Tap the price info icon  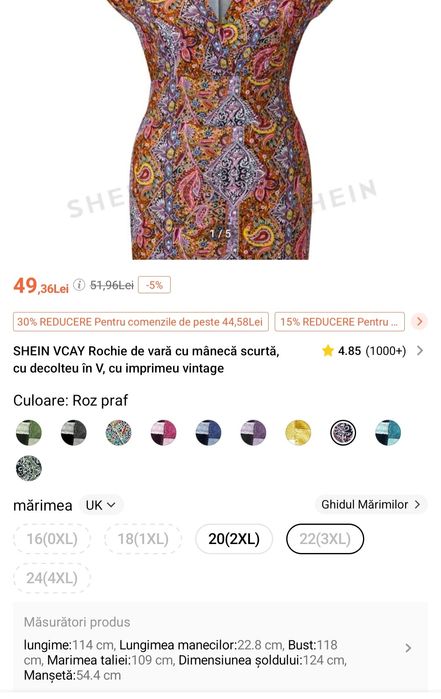pos(79,285)
